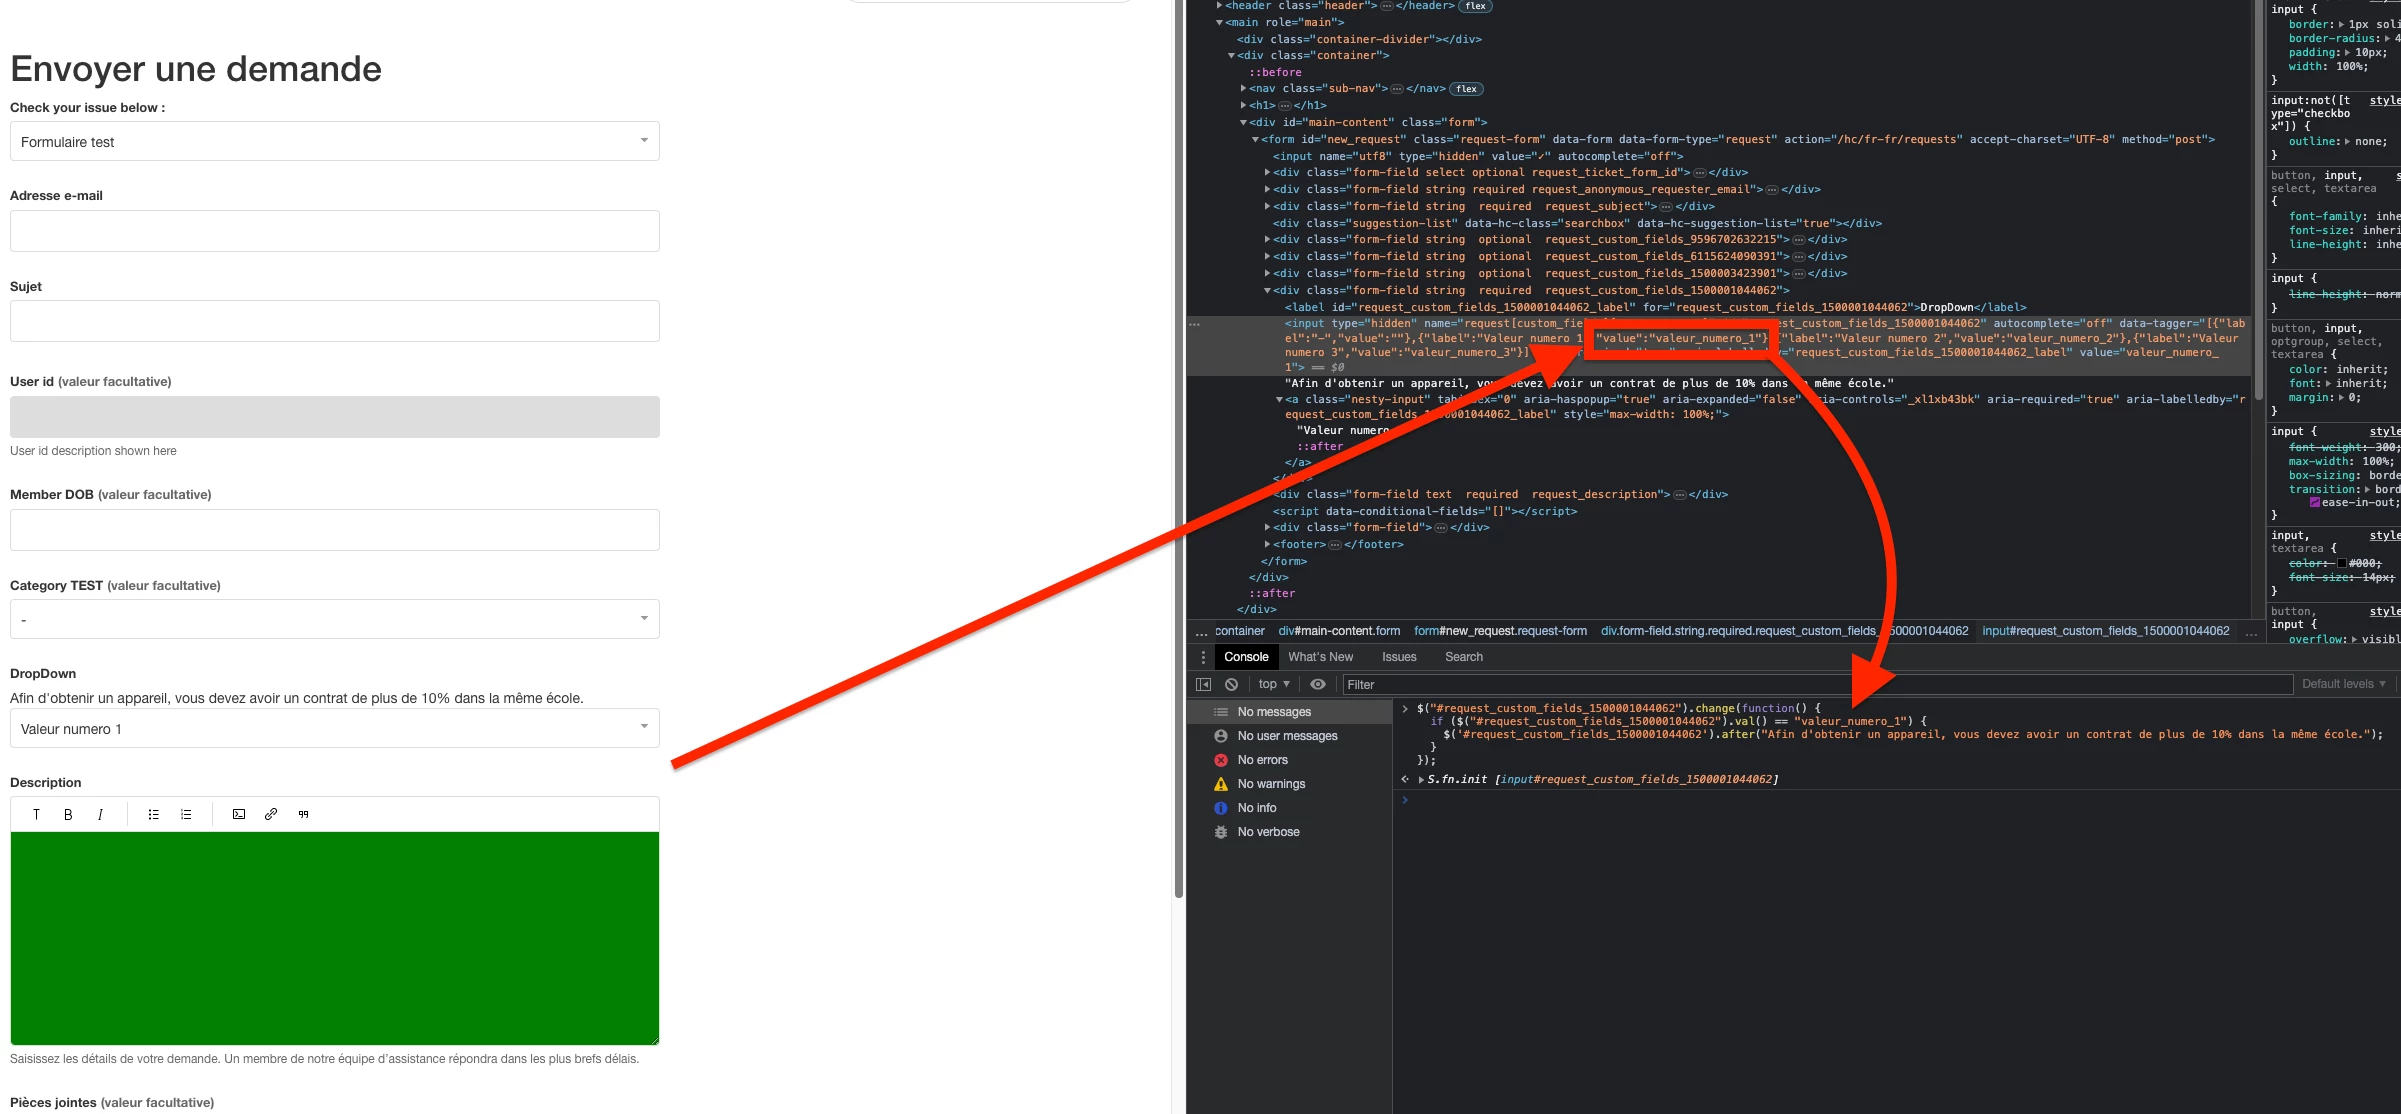
Task: Toggle the ease-in-out transition swatch checkbox
Action: pos(2314,502)
